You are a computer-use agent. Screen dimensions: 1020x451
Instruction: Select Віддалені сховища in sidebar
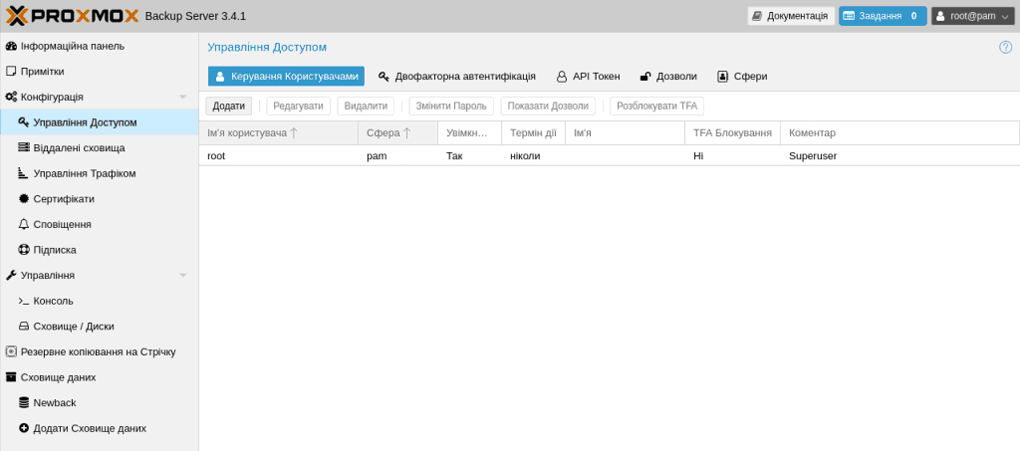pyautogui.click(x=79, y=148)
